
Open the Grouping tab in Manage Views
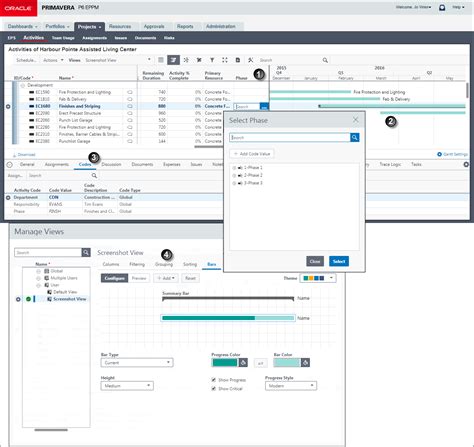[164, 264]
